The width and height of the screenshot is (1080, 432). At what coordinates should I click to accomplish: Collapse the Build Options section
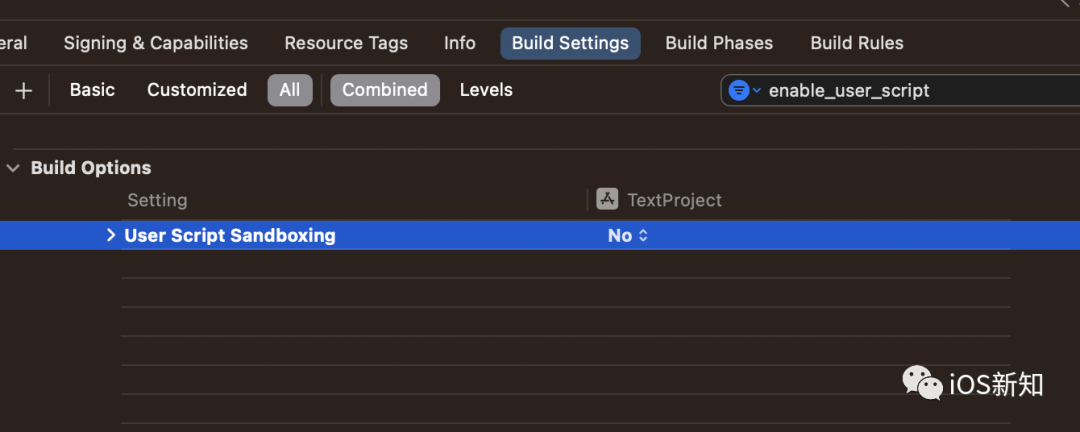click(x=13, y=168)
